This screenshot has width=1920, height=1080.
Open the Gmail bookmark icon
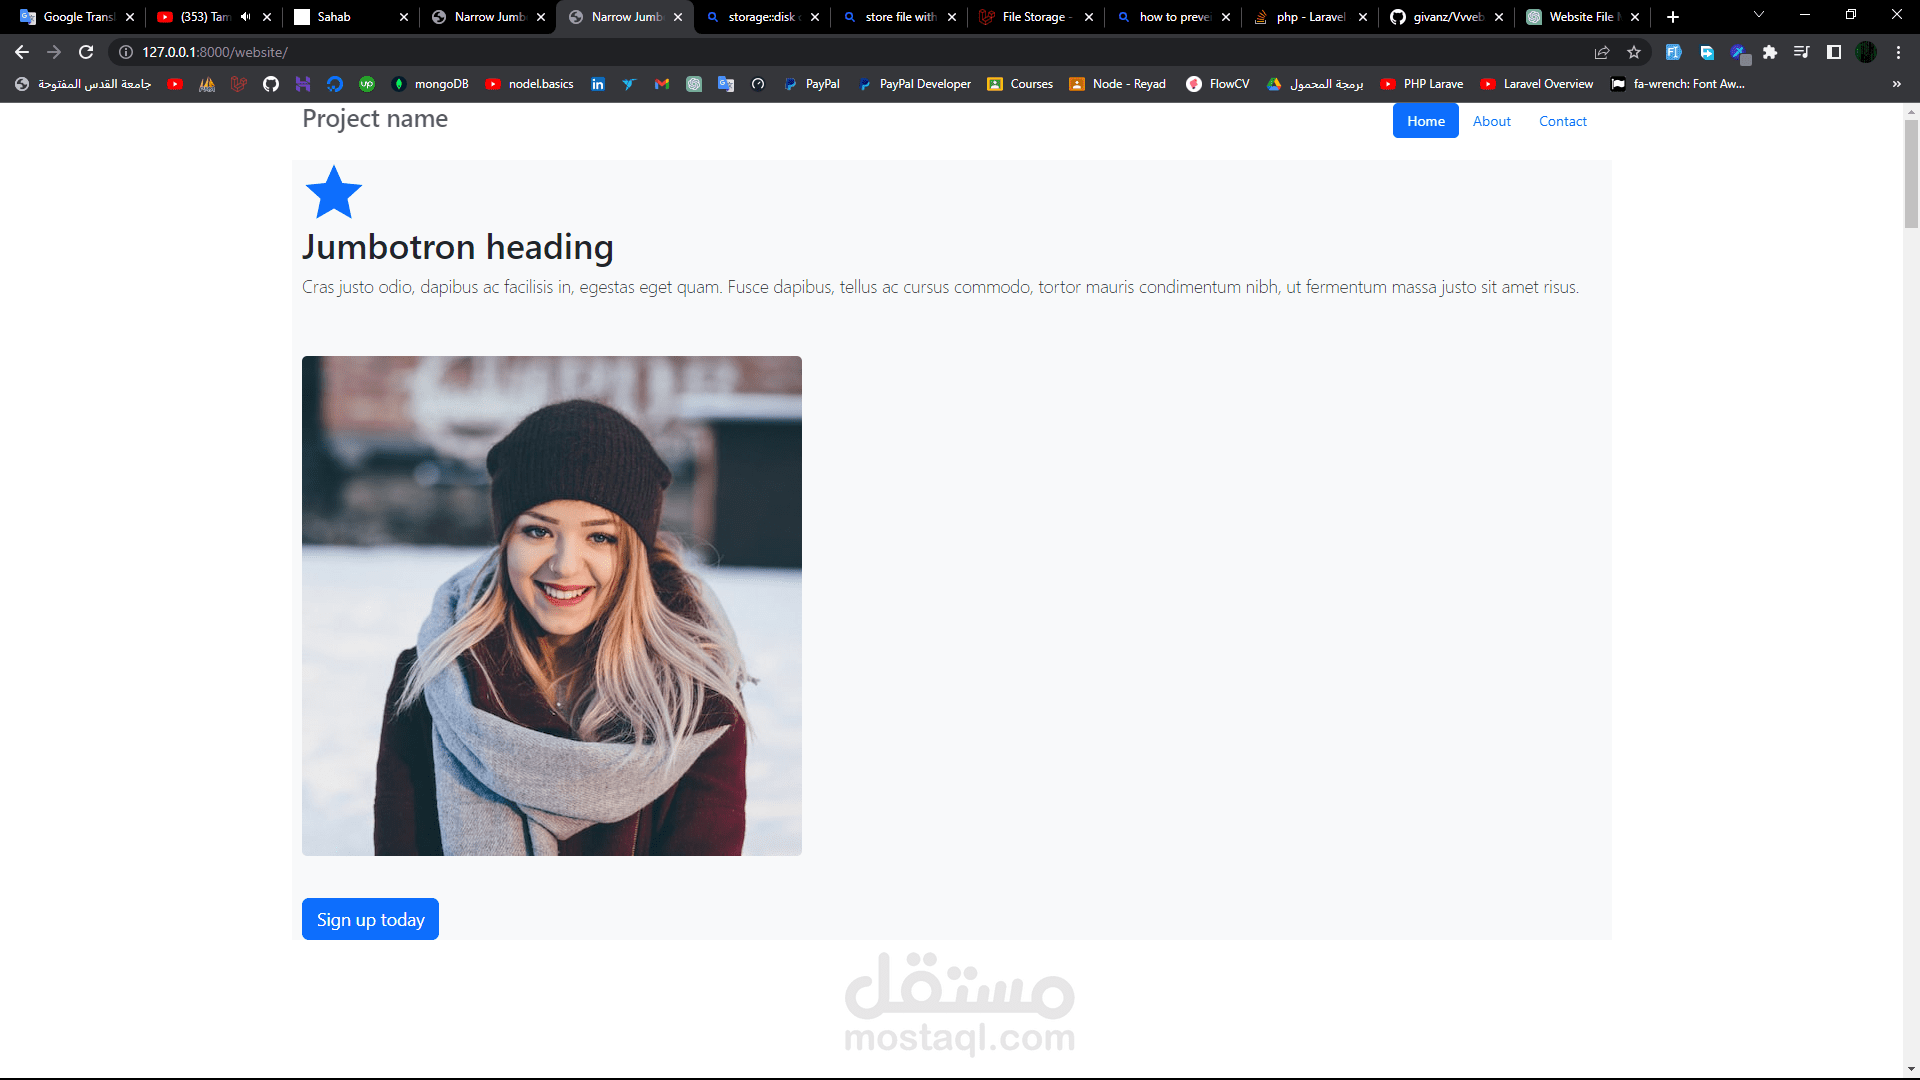[x=662, y=84]
